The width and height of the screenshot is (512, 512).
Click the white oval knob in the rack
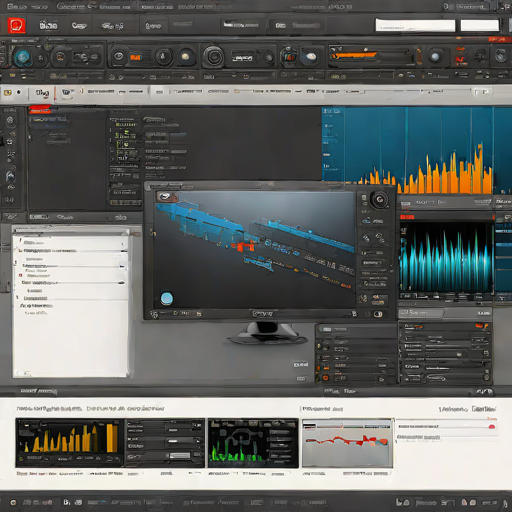click(x=311, y=56)
